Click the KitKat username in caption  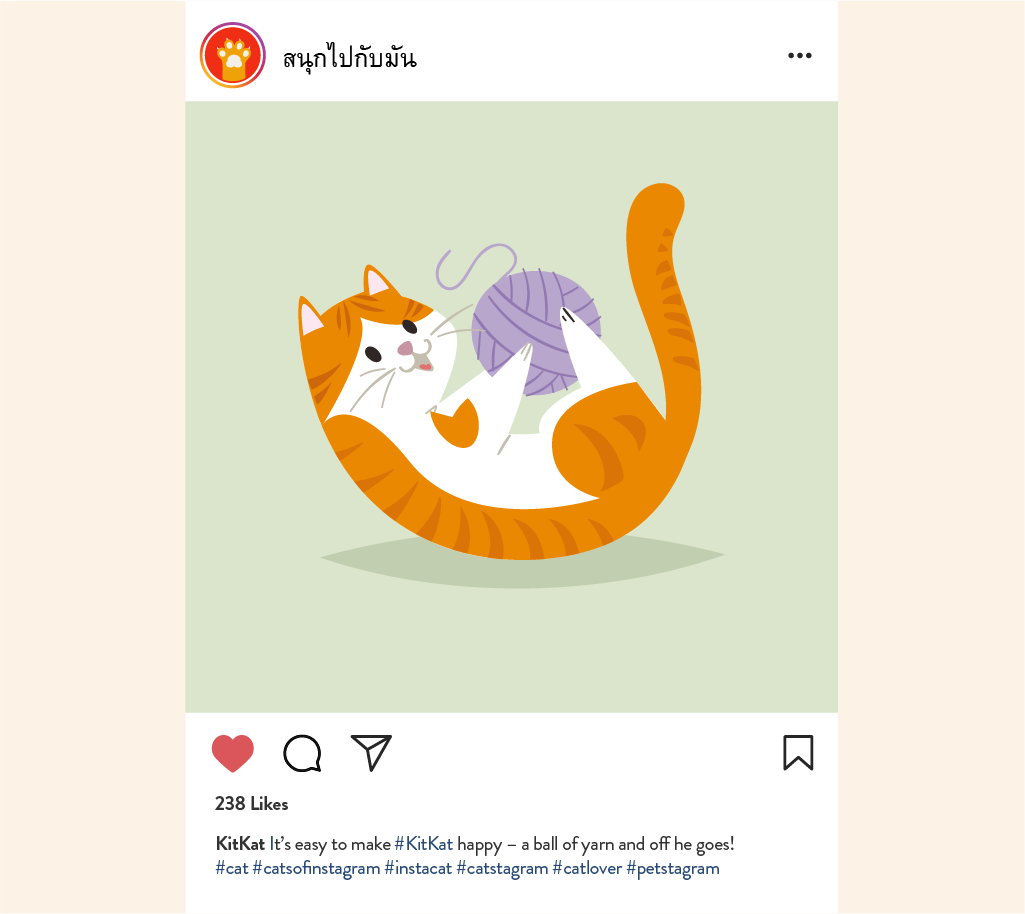pyautogui.click(x=240, y=843)
